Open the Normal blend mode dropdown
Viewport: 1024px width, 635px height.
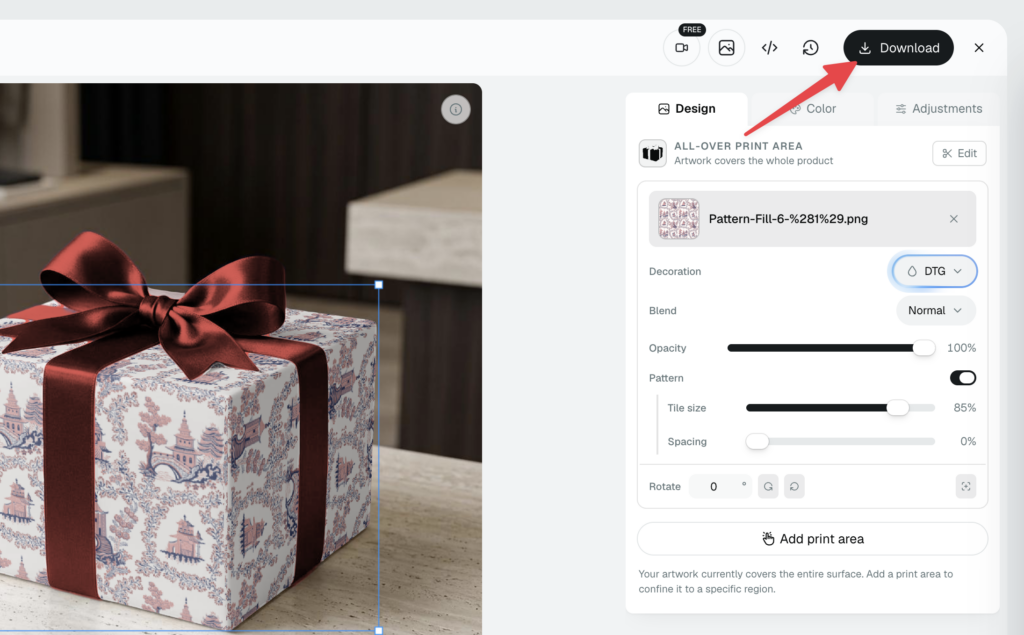coord(935,310)
